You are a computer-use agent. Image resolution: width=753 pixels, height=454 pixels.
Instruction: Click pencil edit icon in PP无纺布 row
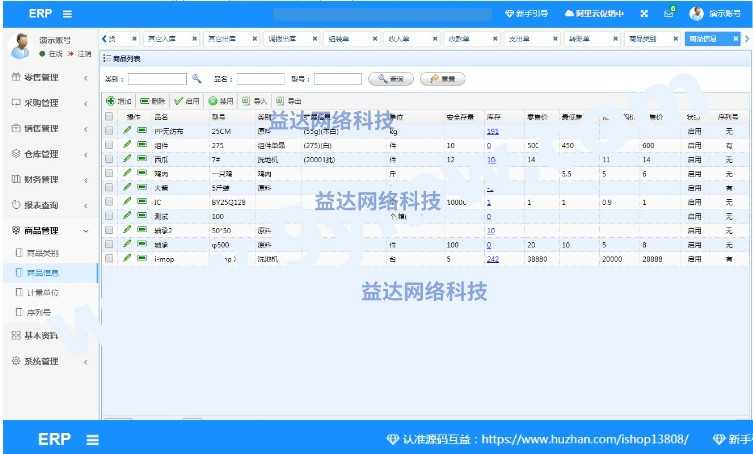[x=127, y=130]
